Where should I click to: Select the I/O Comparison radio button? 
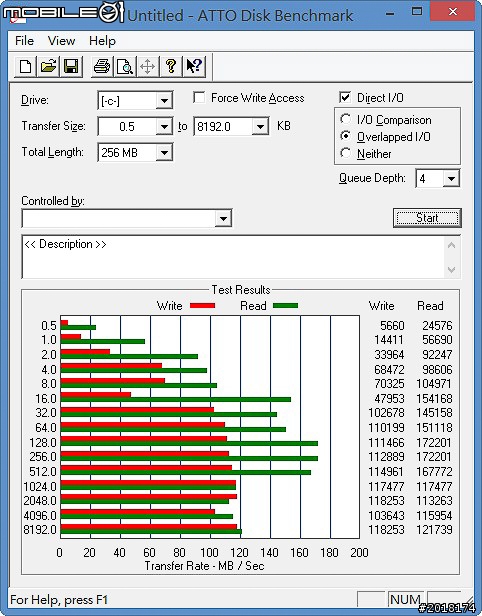(345, 119)
